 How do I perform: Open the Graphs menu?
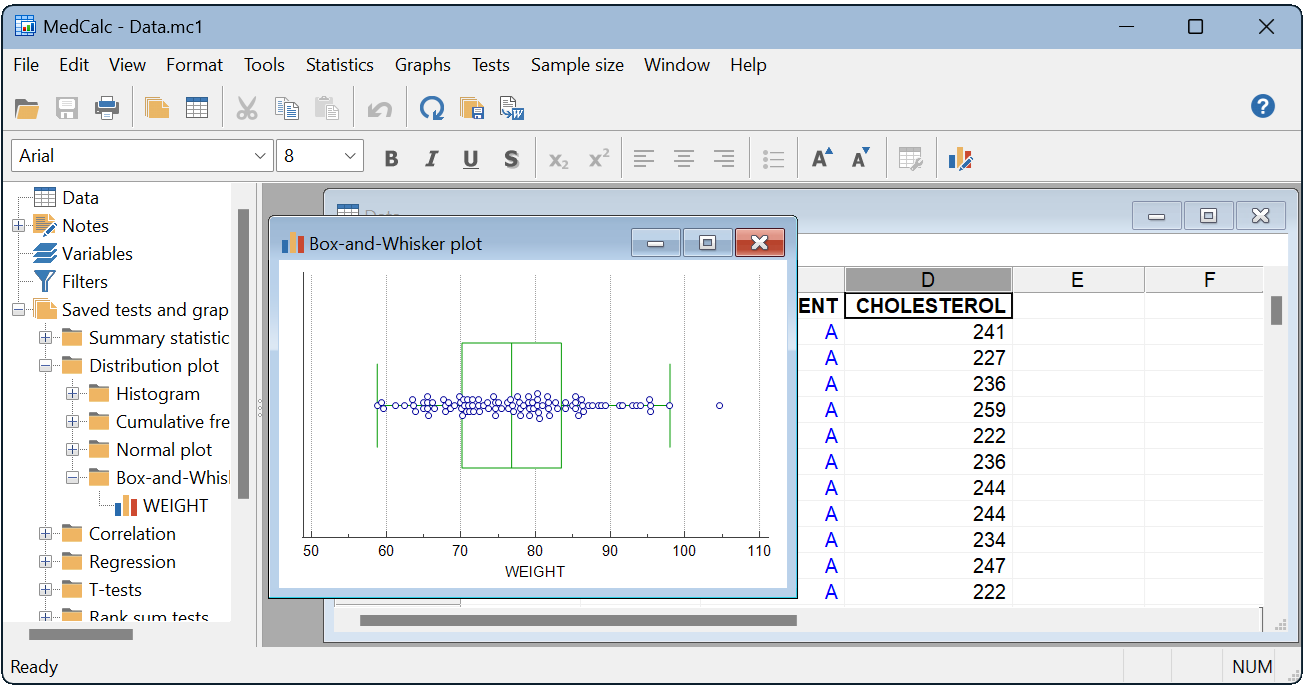click(x=423, y=65)
